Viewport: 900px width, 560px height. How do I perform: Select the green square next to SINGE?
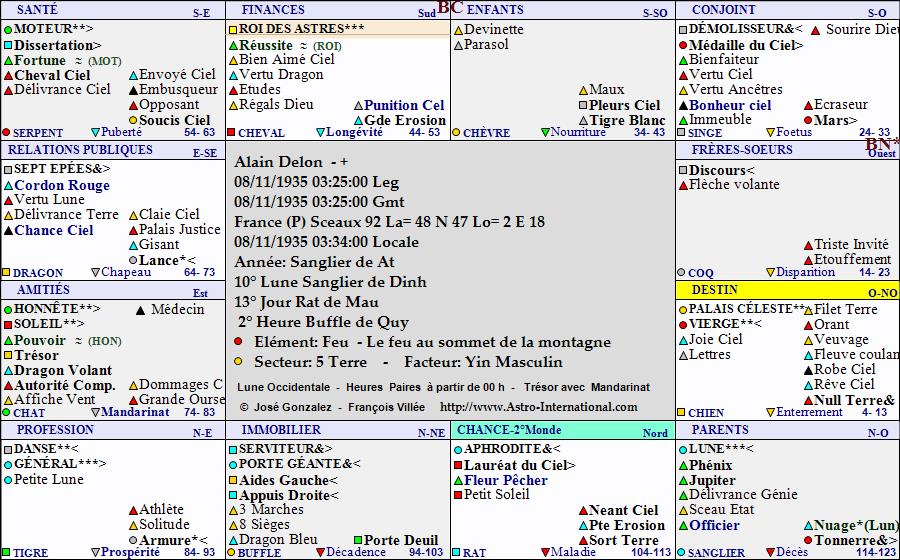point(682,132)
